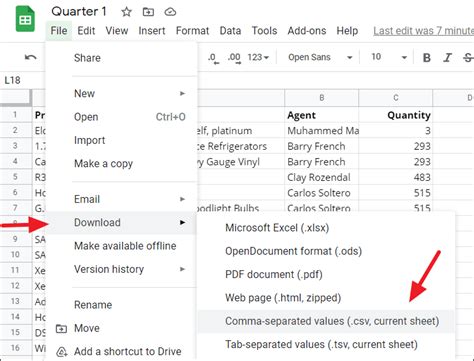Click the move-to-folder icon beside the title
Viewport: 474px width, 361px height.
click(x=148, y=12)
